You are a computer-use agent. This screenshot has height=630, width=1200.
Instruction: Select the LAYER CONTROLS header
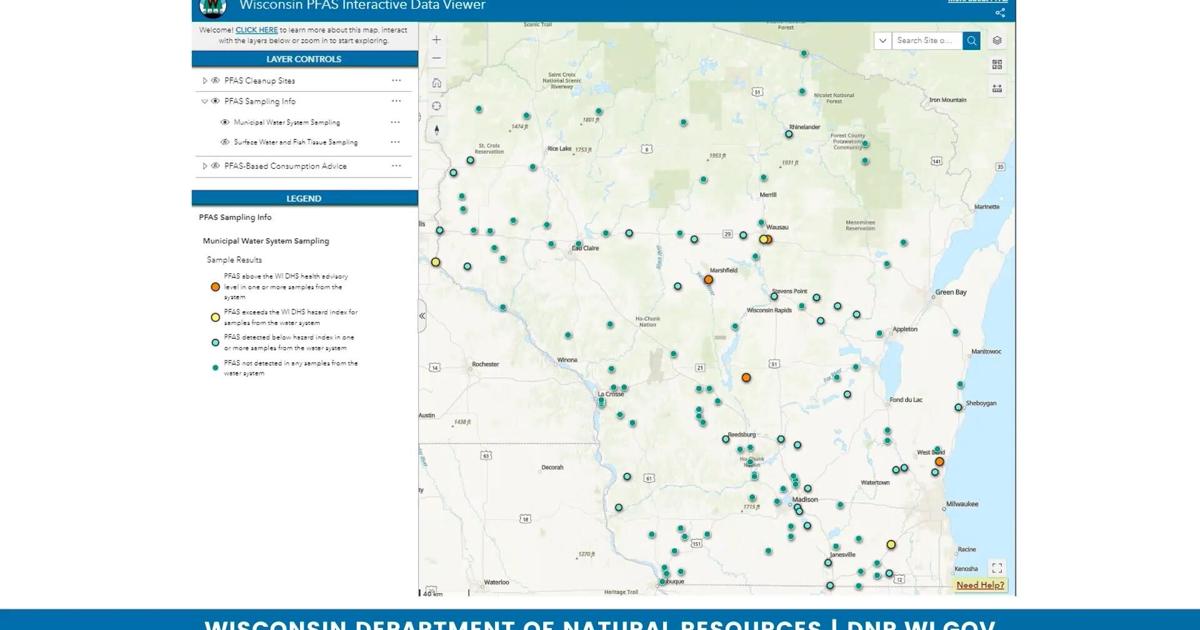[x=304, y=59]
